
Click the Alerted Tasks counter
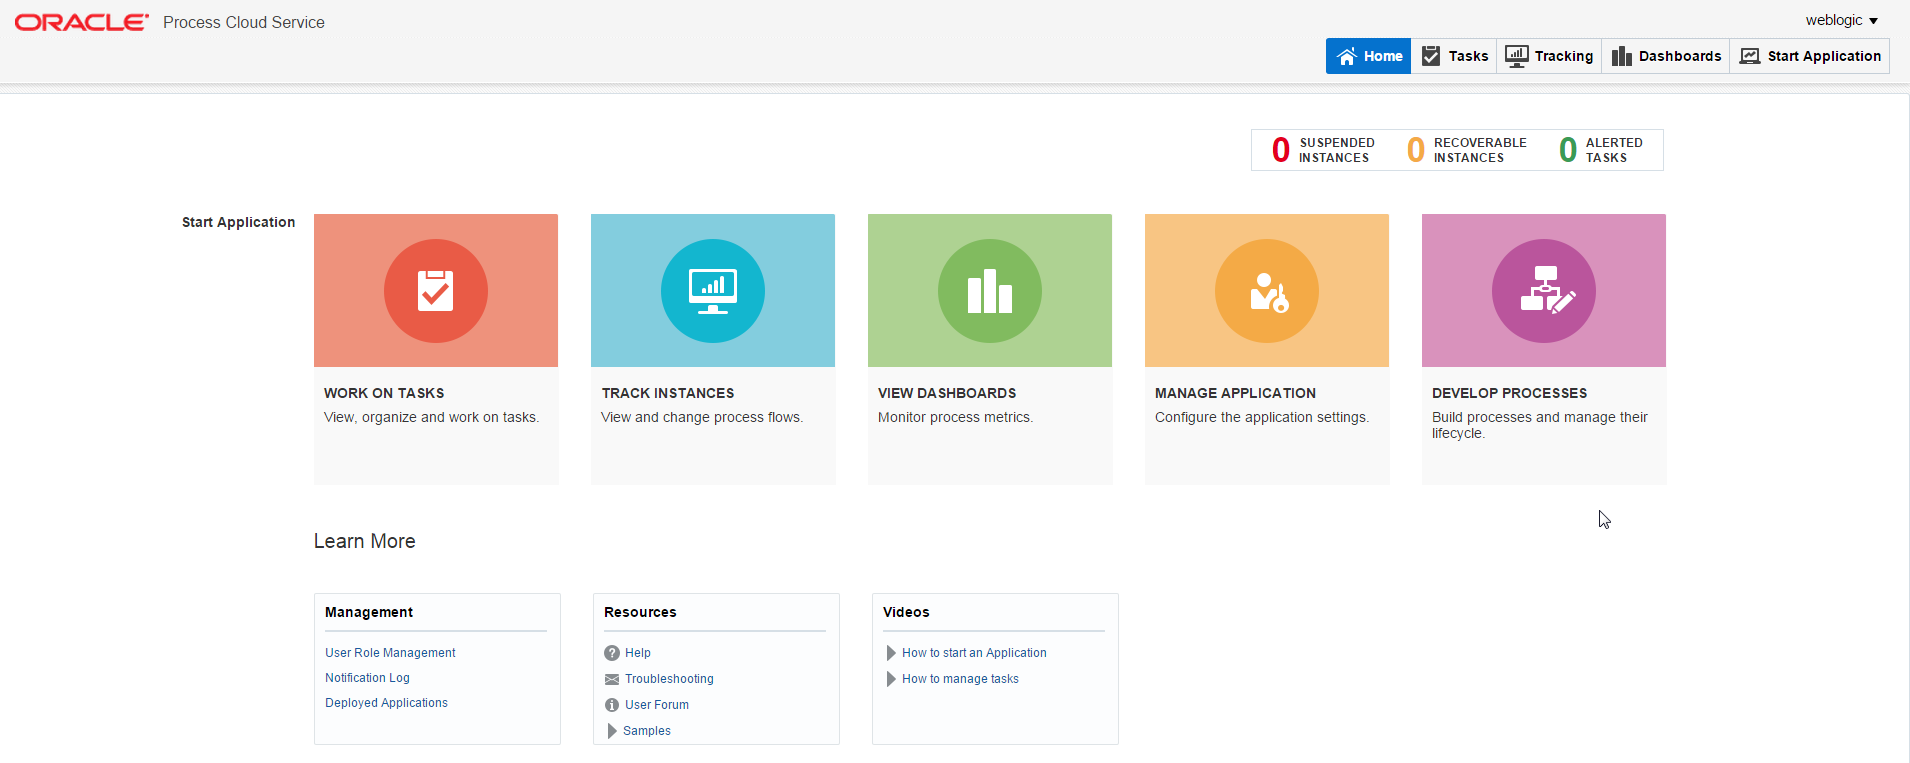(x=1601, y=150)
